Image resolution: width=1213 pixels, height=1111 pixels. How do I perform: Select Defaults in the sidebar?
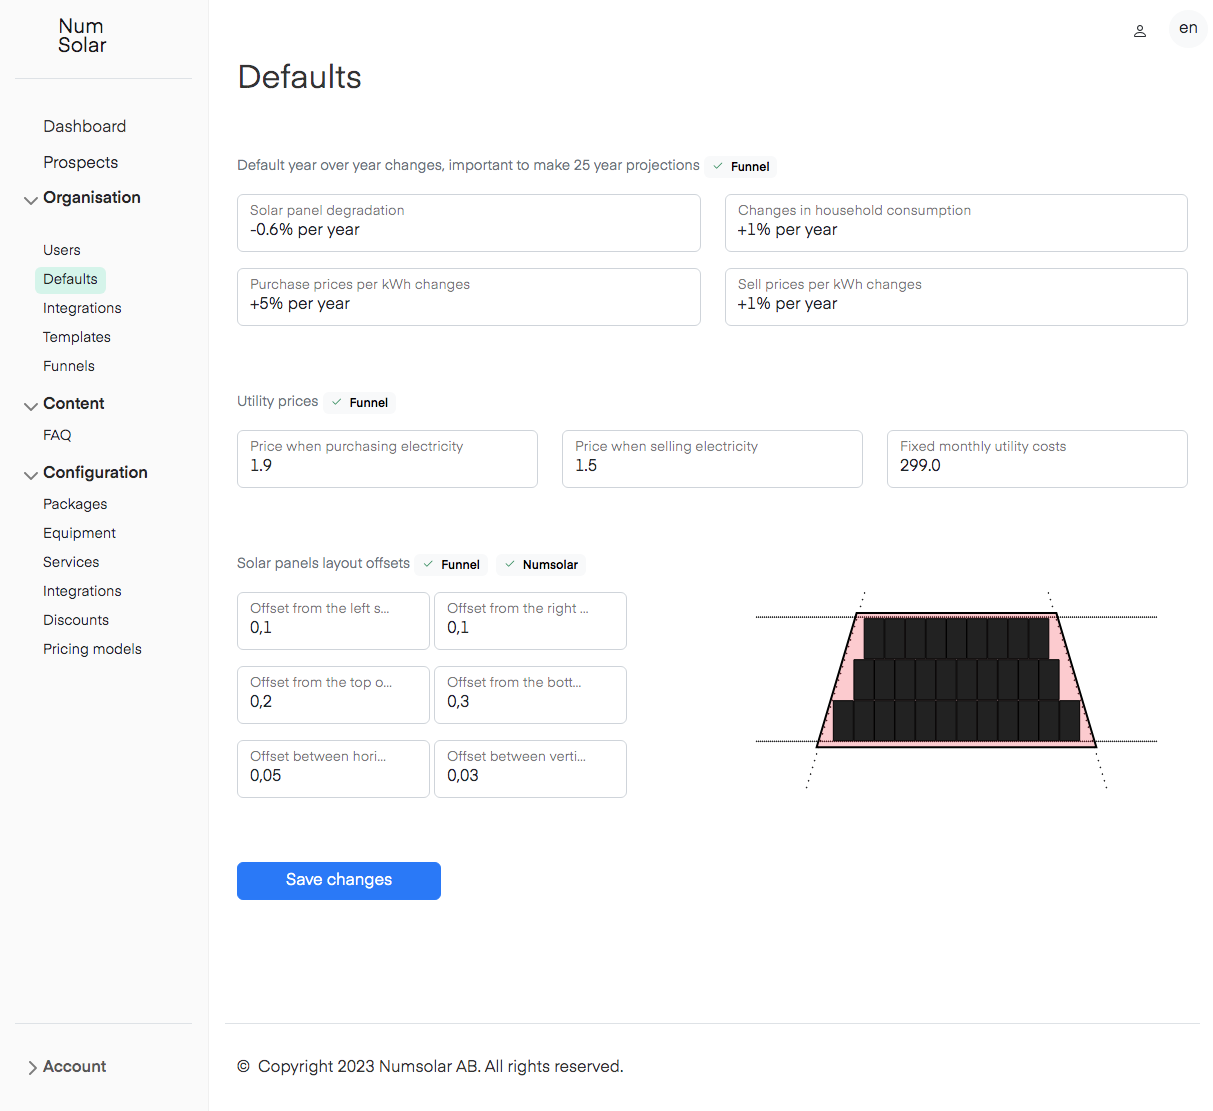coord(71,279)
